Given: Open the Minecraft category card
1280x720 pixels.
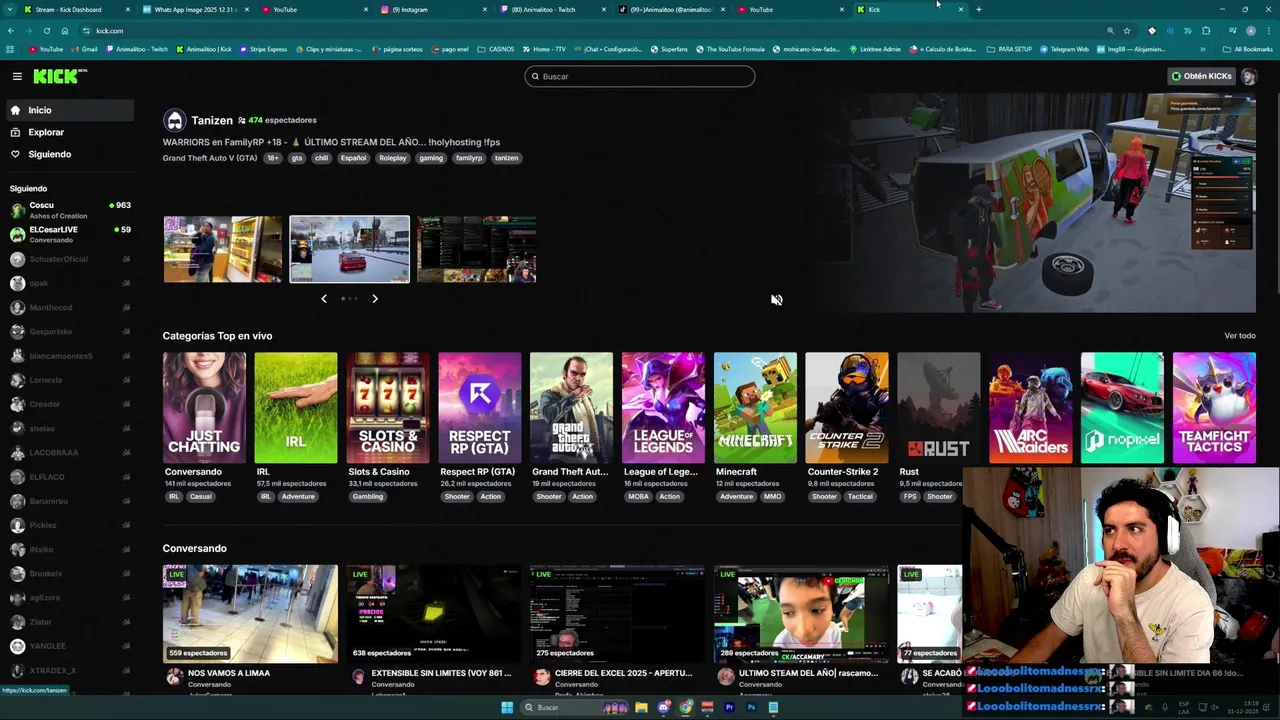Looking at the screenshot, I should [755, 408].
